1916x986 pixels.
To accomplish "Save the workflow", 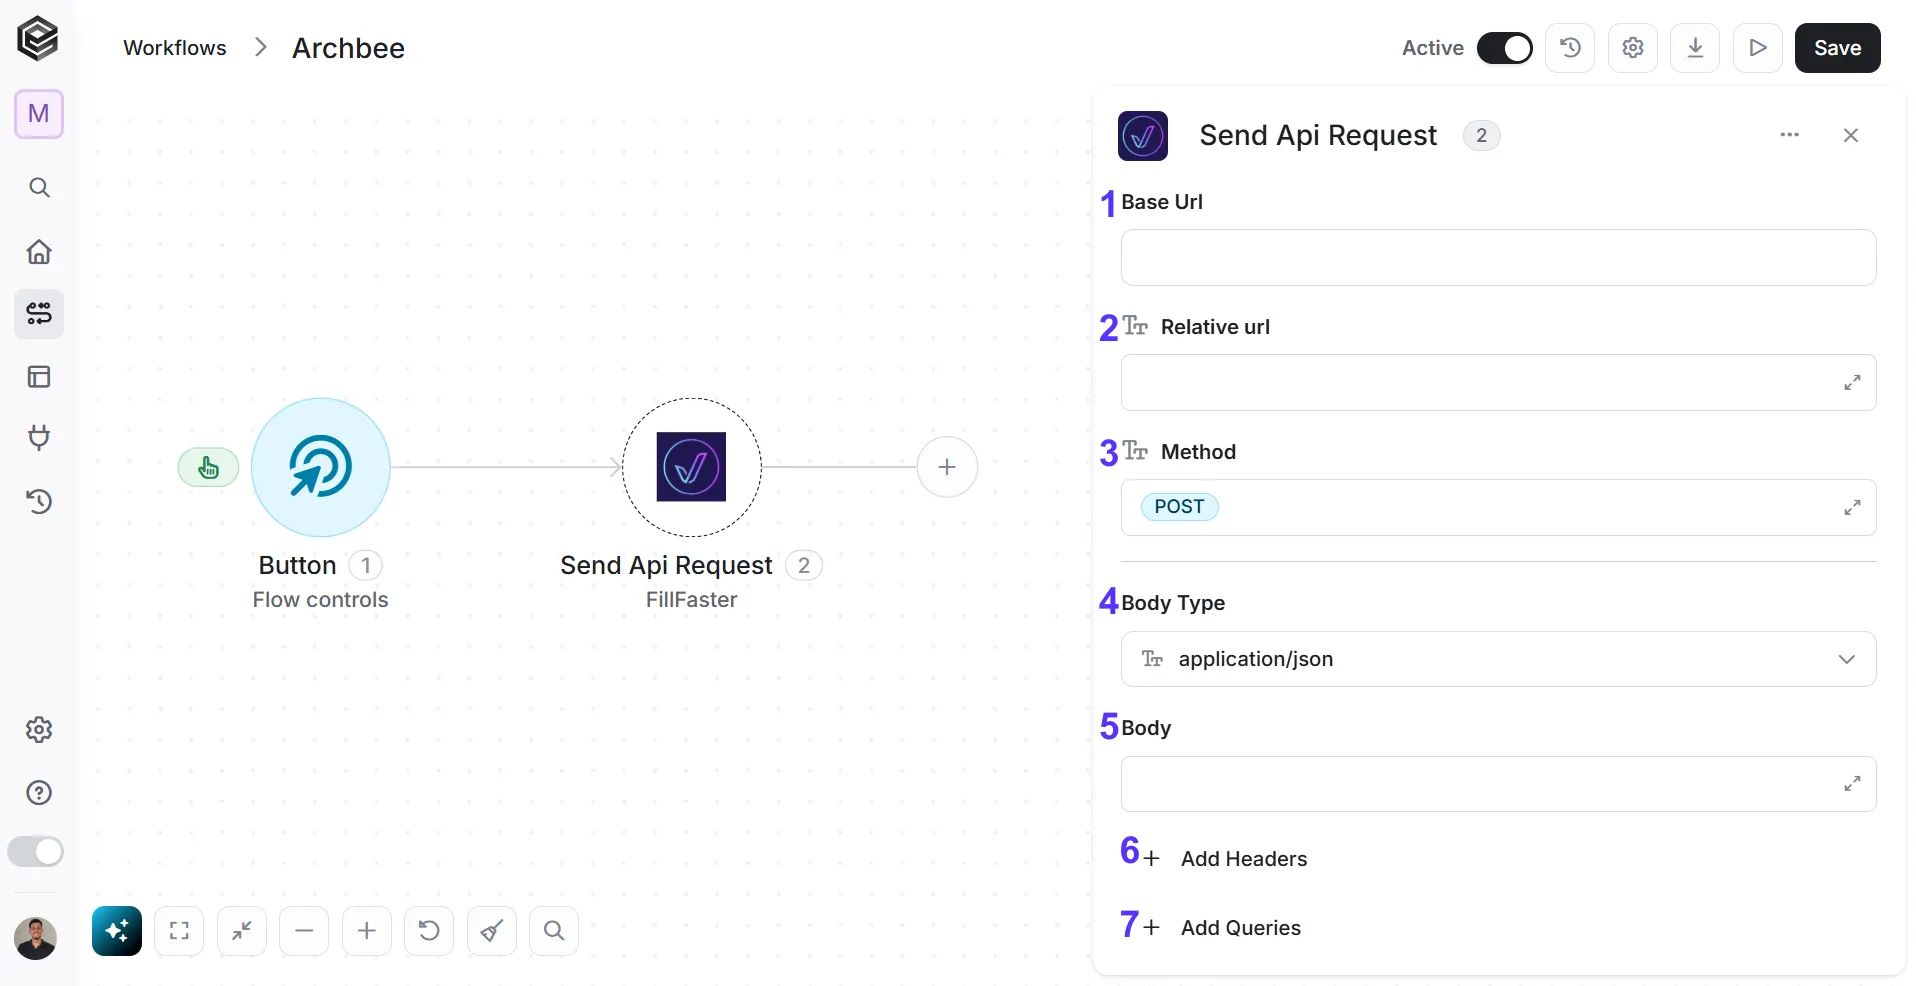I will point(1838,48).
